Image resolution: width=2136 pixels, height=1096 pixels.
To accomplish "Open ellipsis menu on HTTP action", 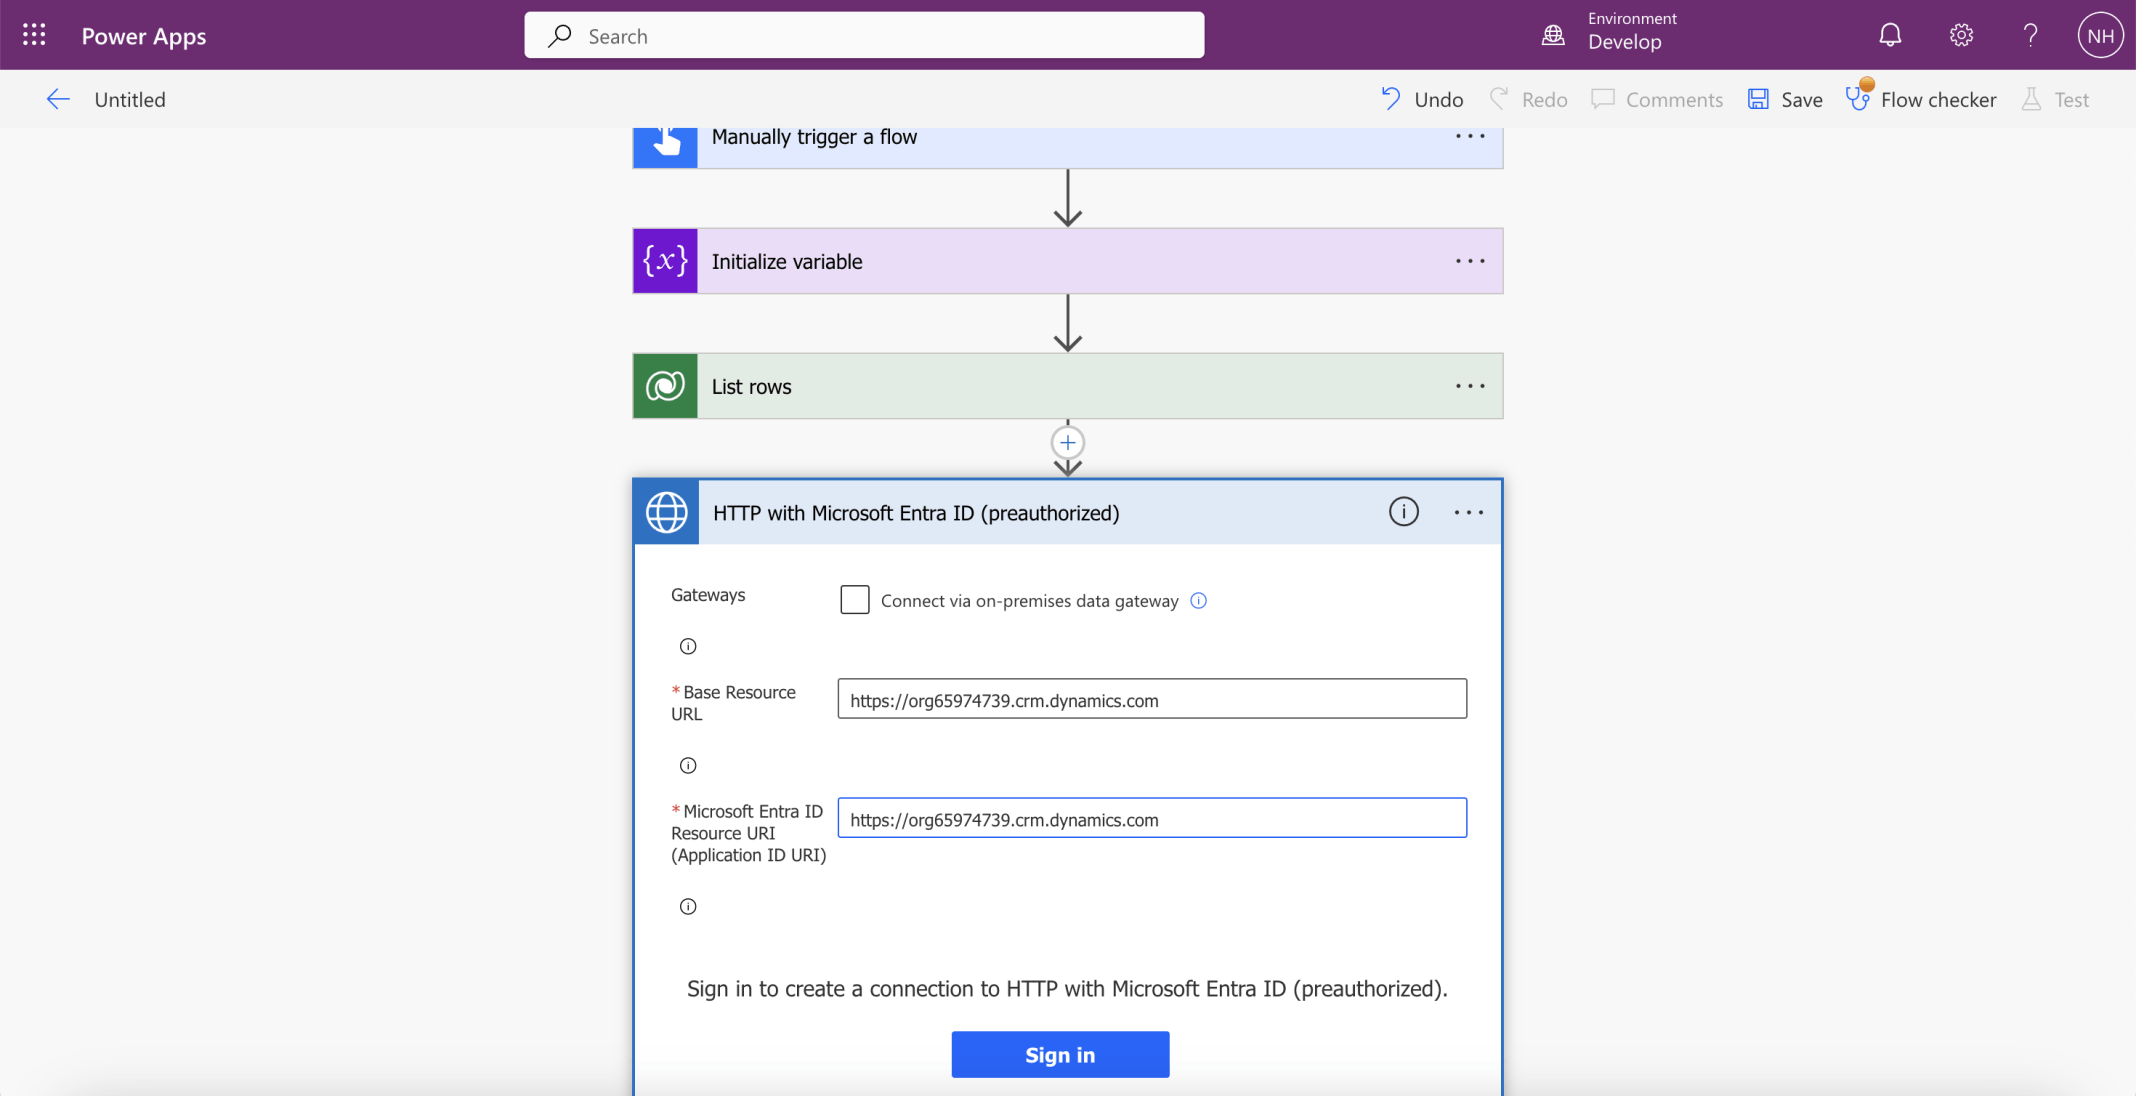I will click(1468, 512).
